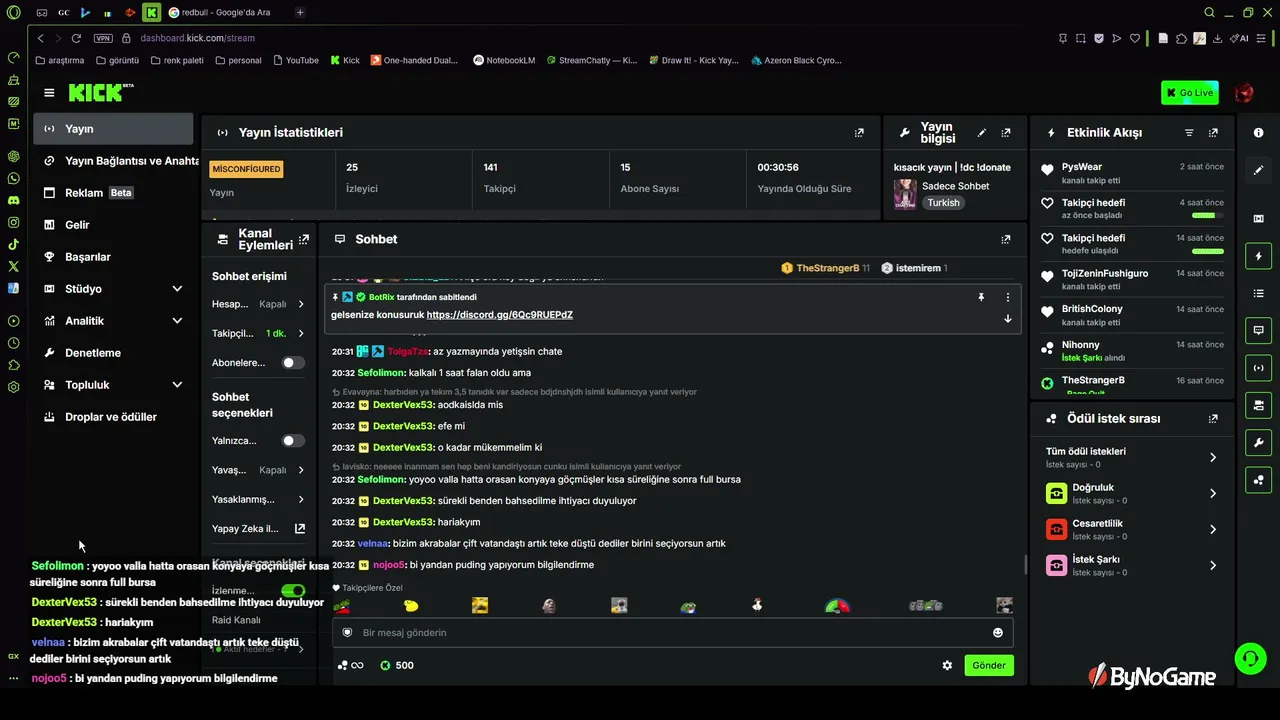1280x720 pixels.
Task: Open WhatsApp in the browser sidebar
Action: 13,178
